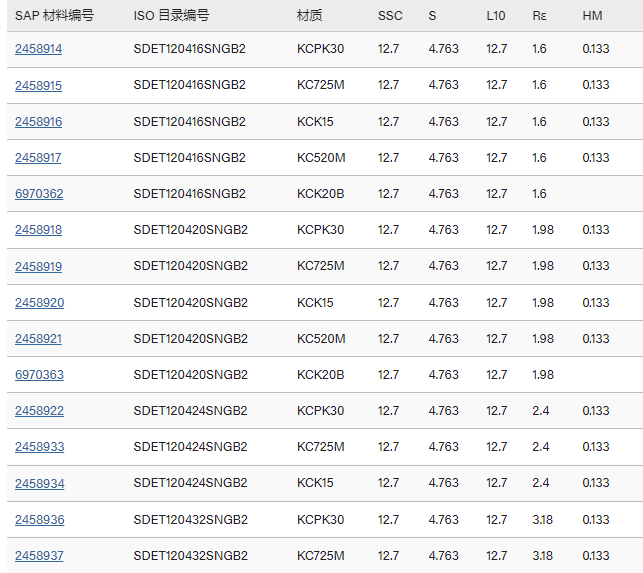The height and width of the screenshot is (573, 643).
Task: Open material 2458921 details
Action: [x=38, y=339]
